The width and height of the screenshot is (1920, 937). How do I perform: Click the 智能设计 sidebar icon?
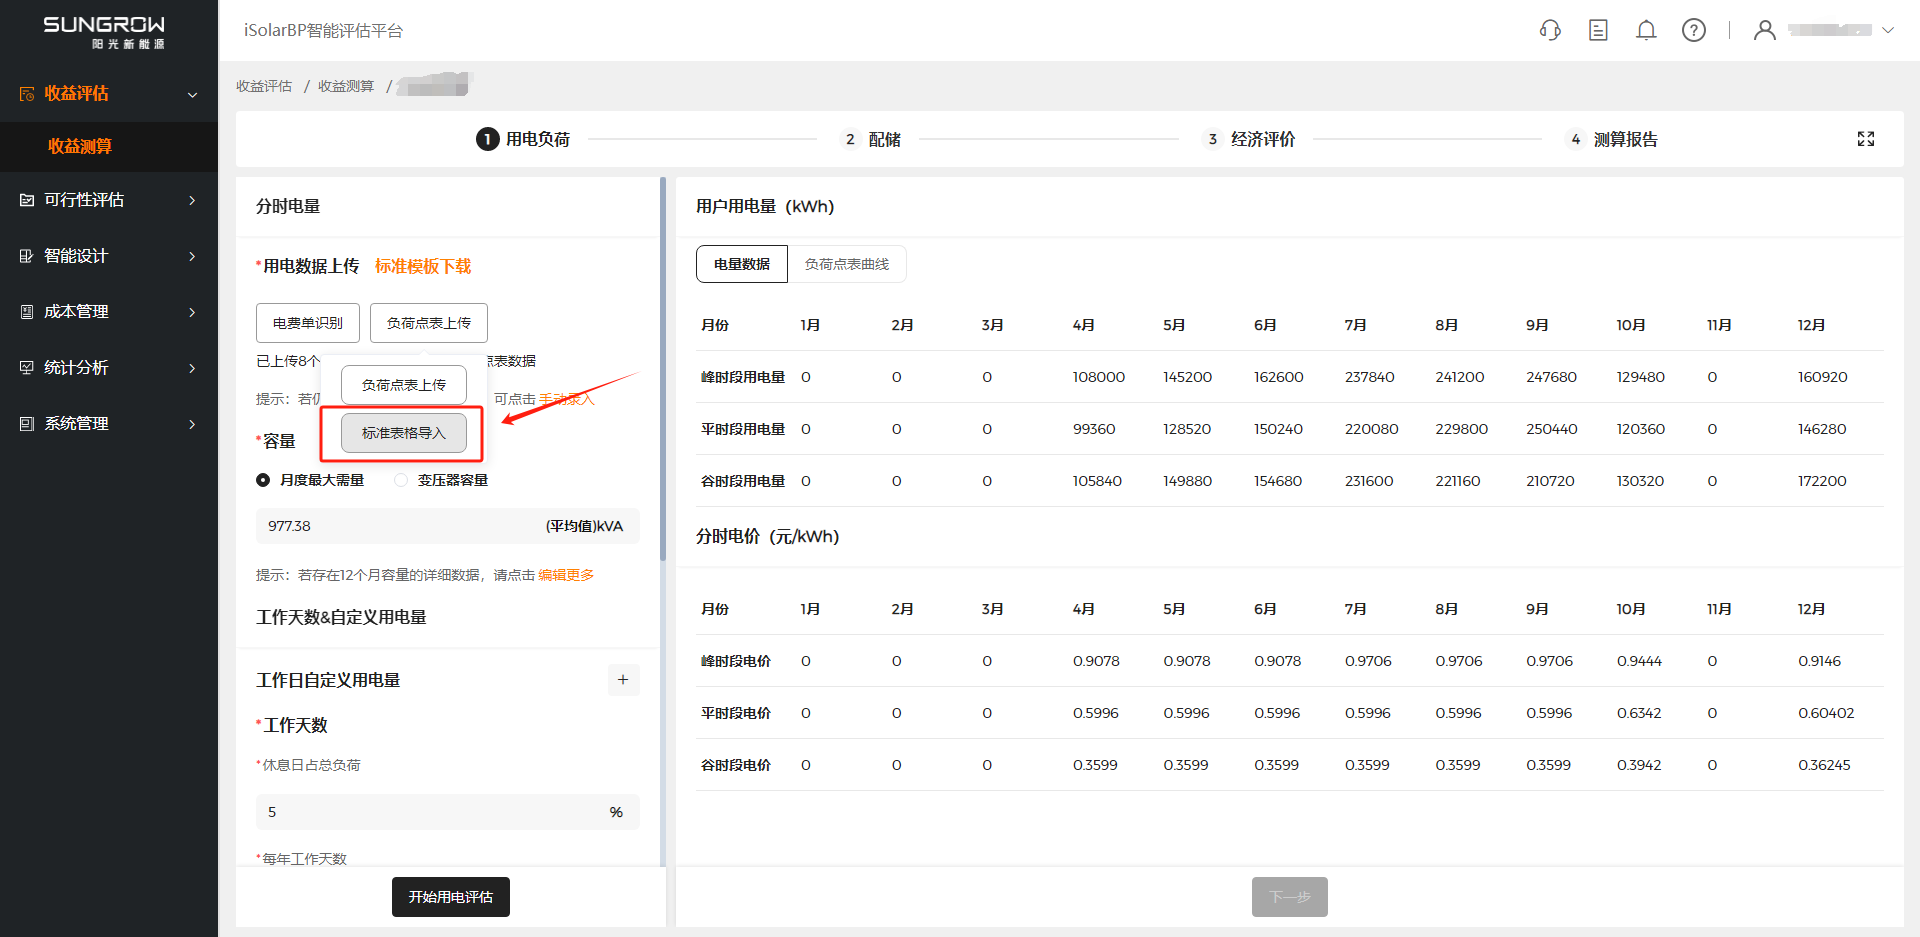pyautogui.click(x=27, y=256)
